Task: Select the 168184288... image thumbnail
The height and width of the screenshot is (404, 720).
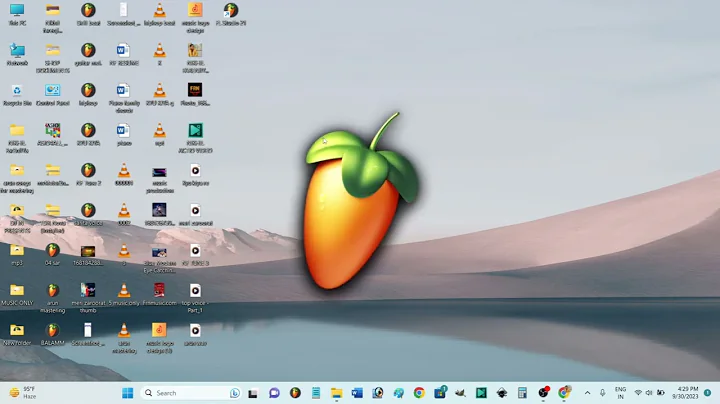Action: tap(88, 255)
